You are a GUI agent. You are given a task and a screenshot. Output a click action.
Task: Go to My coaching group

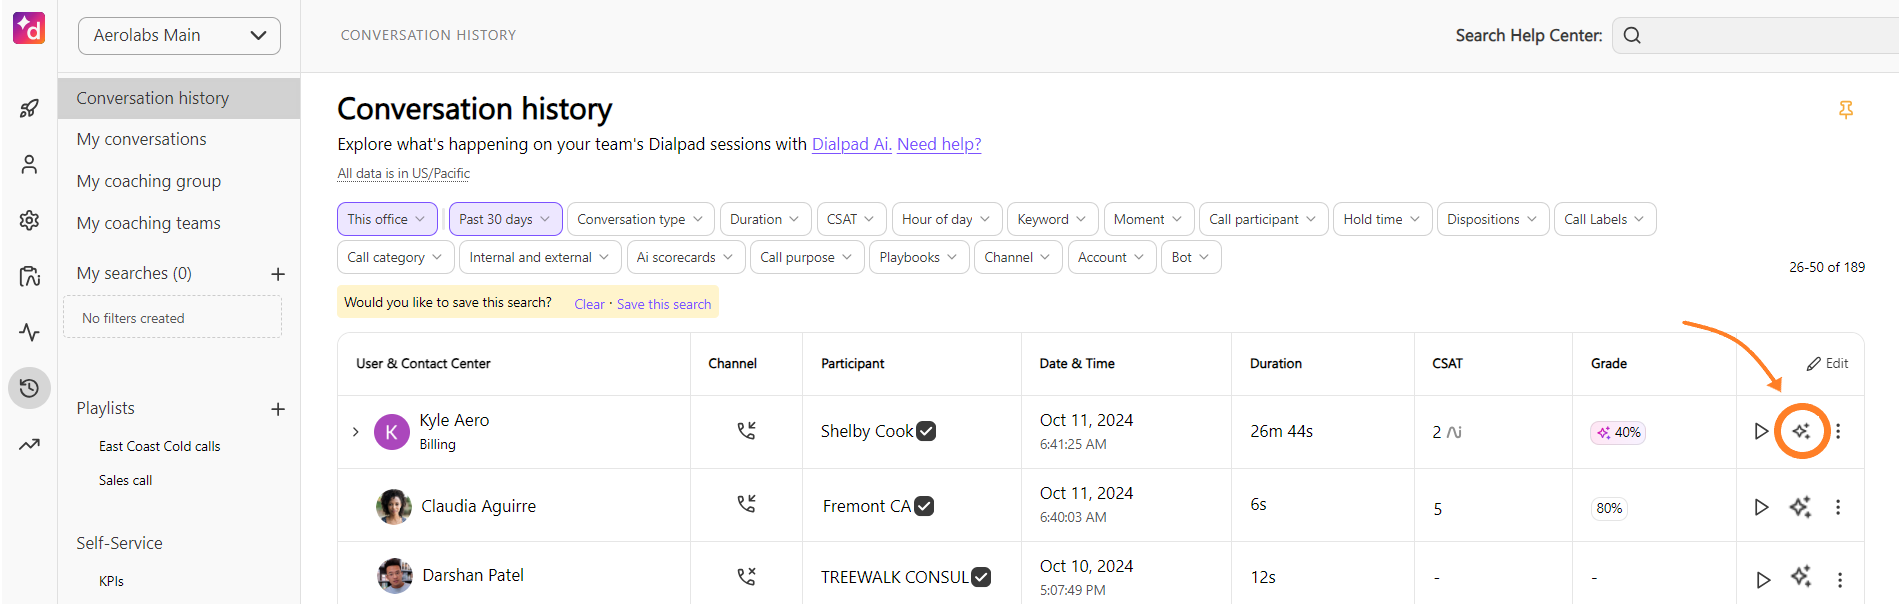click(x=149, y=181)
